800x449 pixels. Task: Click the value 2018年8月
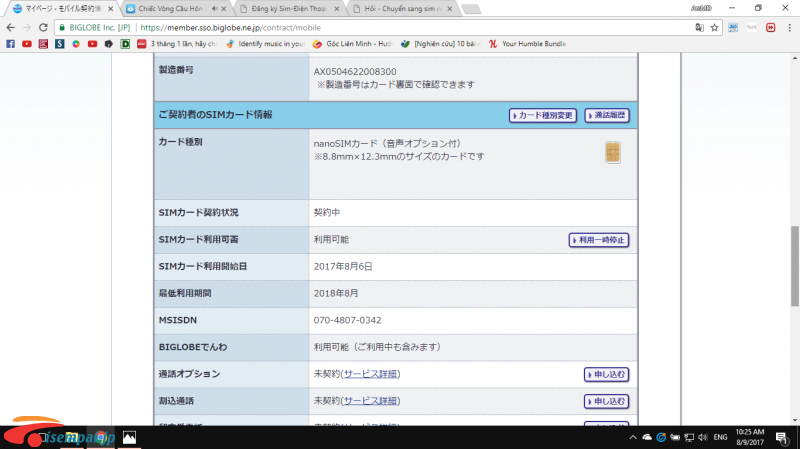point(336,293)
